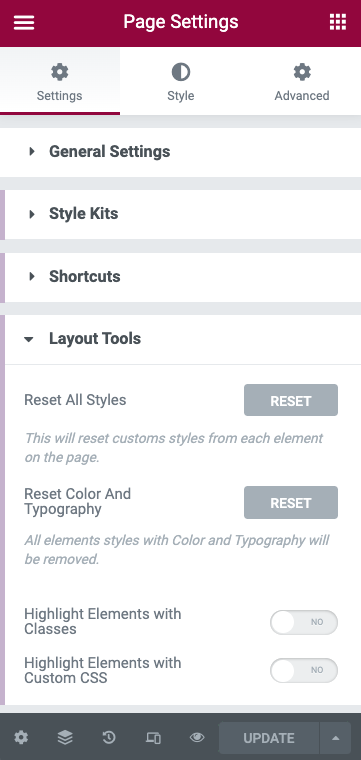Open the hamburger menu in header
Image resolution: width=361 pixels, height=760 pixels.
point(24,22)
